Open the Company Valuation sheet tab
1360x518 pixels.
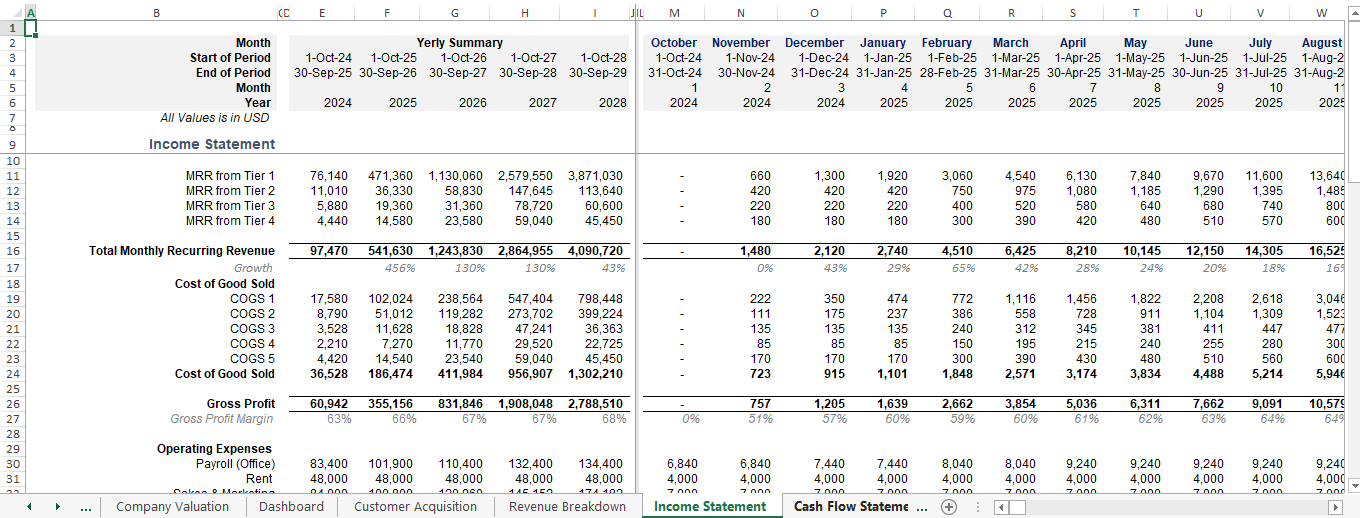pos(172,507)
